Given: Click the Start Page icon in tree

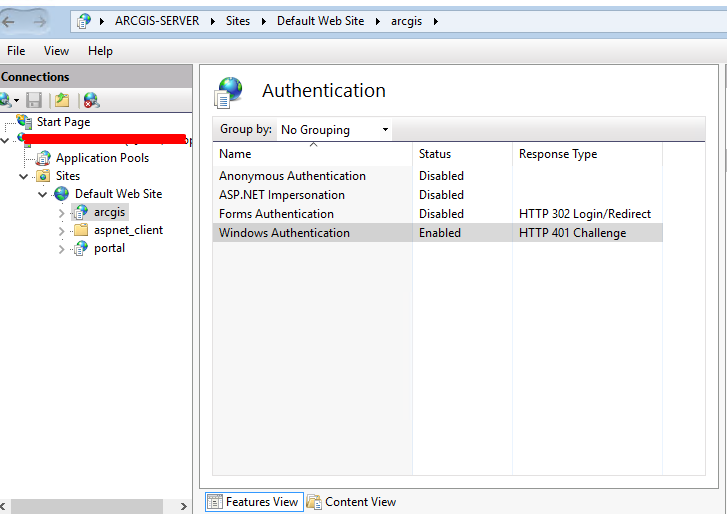Looking at the screenshot, I should click(24, 121).
